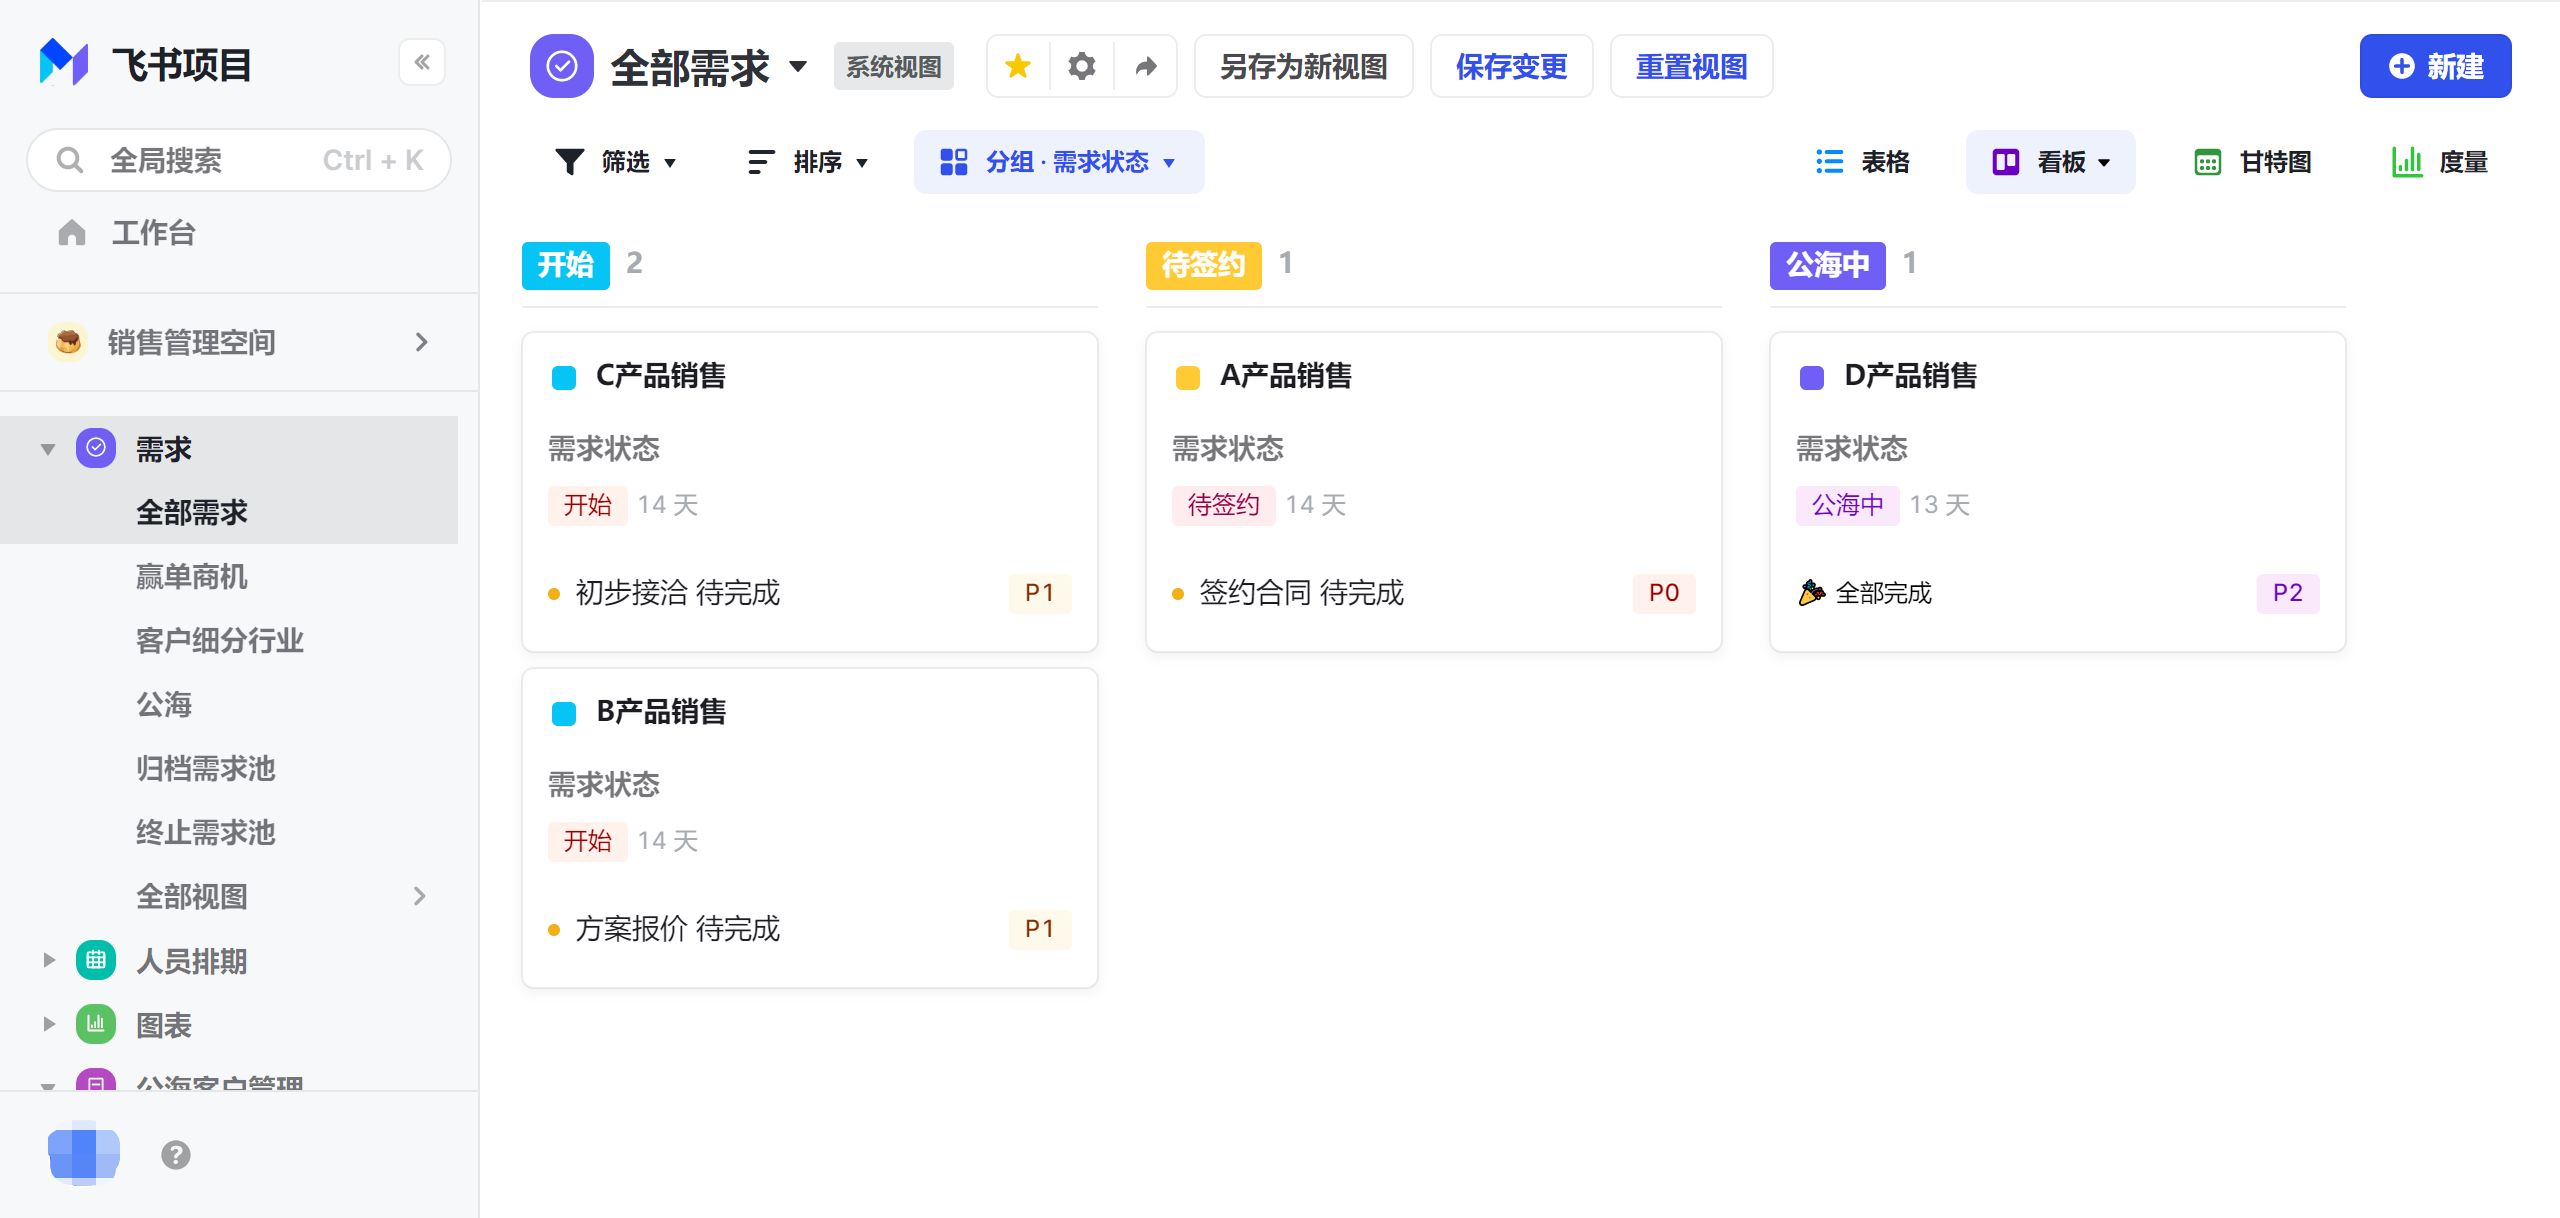
Task: Open view settings gear icon
Action: pyautogui.click(x=1082, y=66)
